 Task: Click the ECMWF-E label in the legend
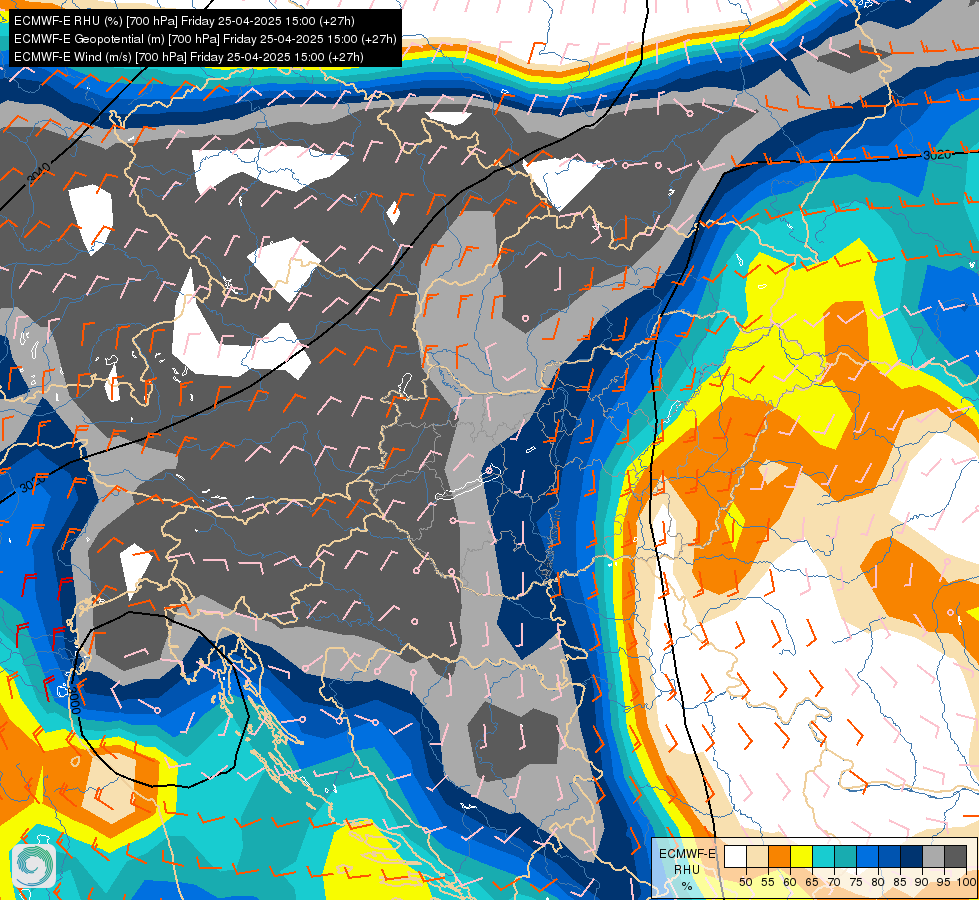pyautogui.click(x=687, y=853)
